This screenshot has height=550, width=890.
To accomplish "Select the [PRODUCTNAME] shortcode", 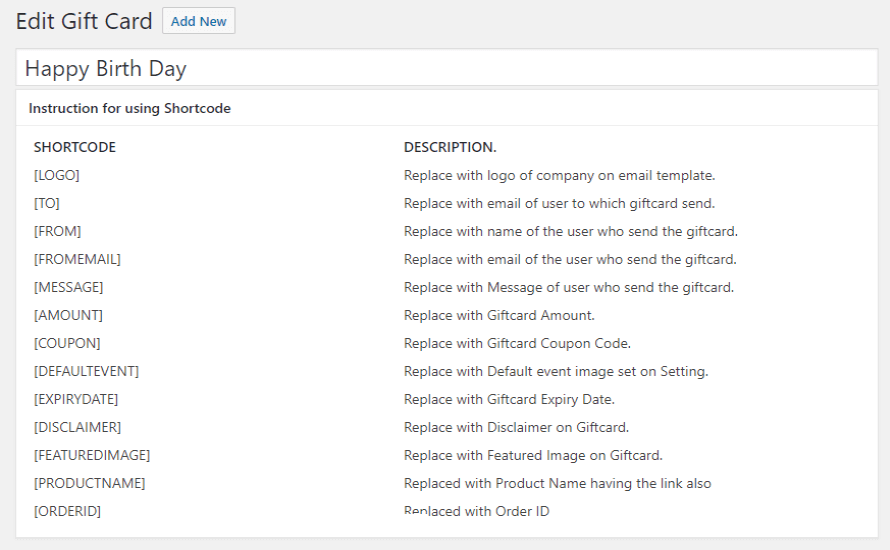I will pos(89,483).
